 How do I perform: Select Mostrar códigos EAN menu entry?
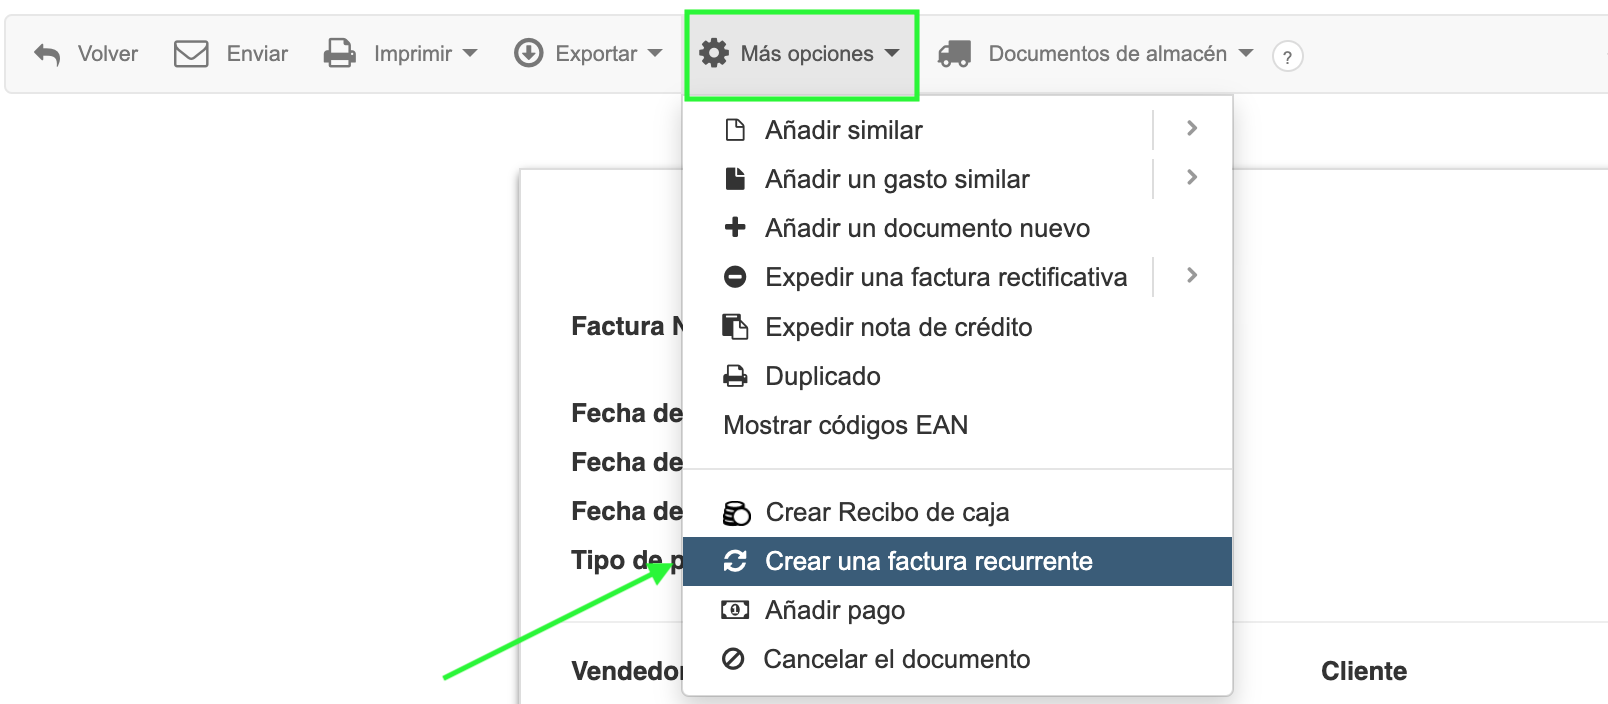pos(845,425)
